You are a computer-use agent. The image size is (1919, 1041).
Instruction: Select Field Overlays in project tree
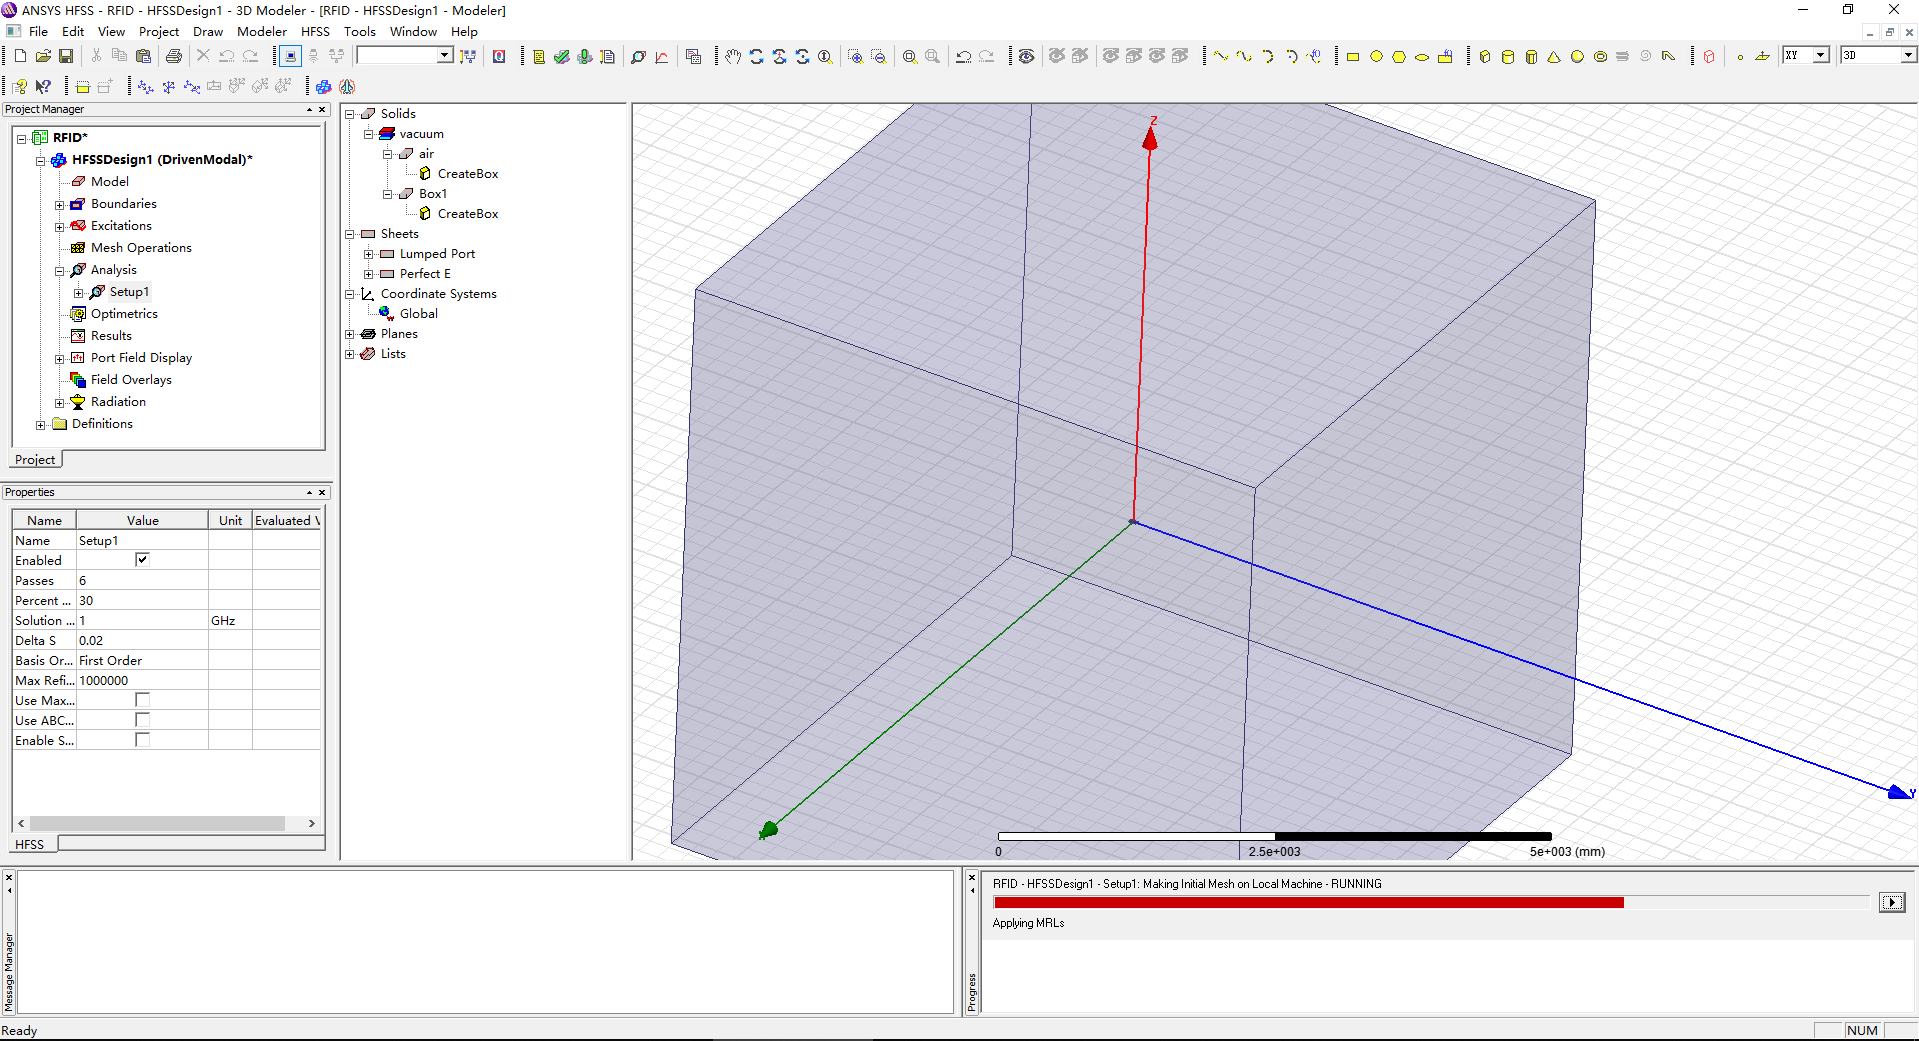click(131, 380)
